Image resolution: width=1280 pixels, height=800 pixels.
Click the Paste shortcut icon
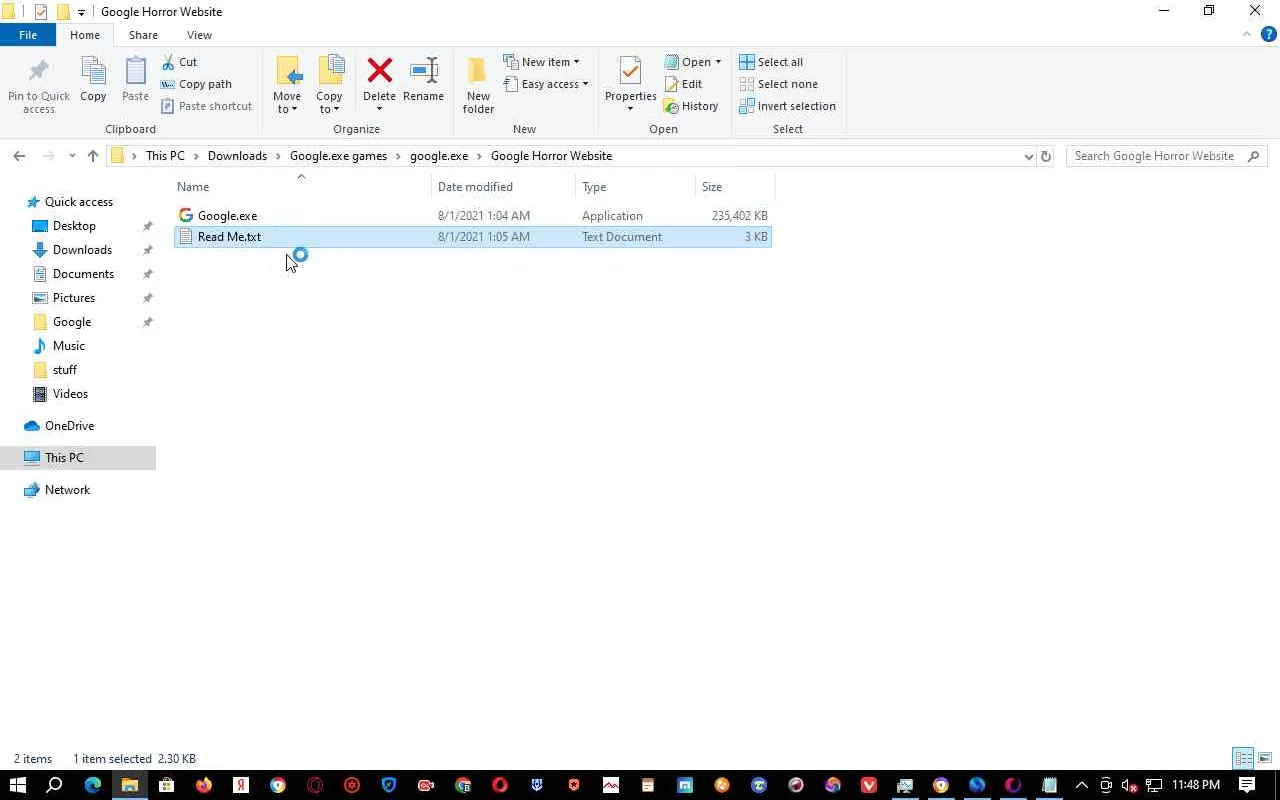pos(168,106)
